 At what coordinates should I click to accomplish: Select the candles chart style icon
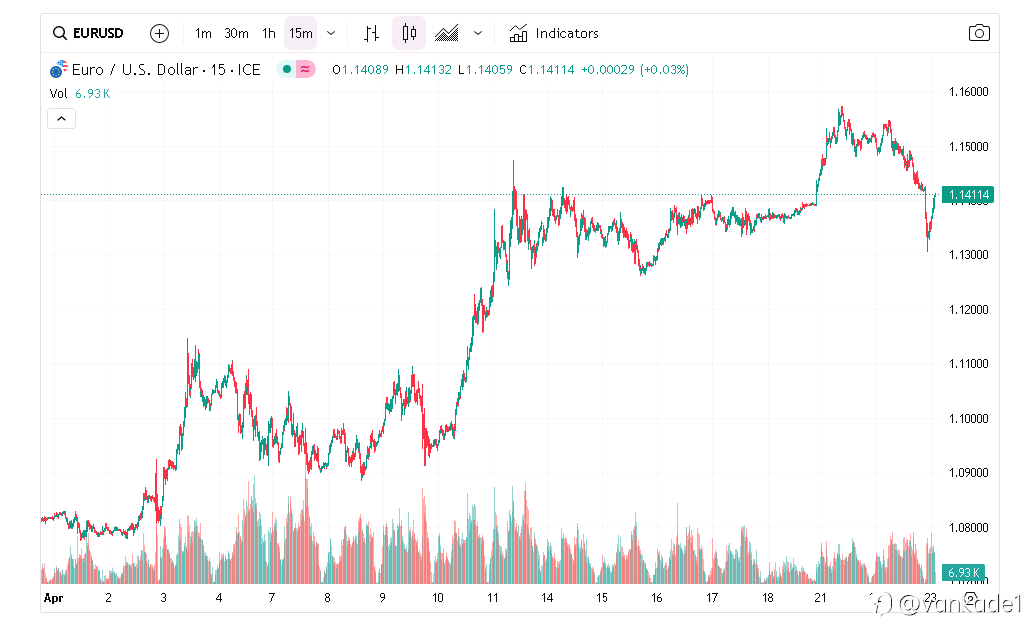[409, 33]
